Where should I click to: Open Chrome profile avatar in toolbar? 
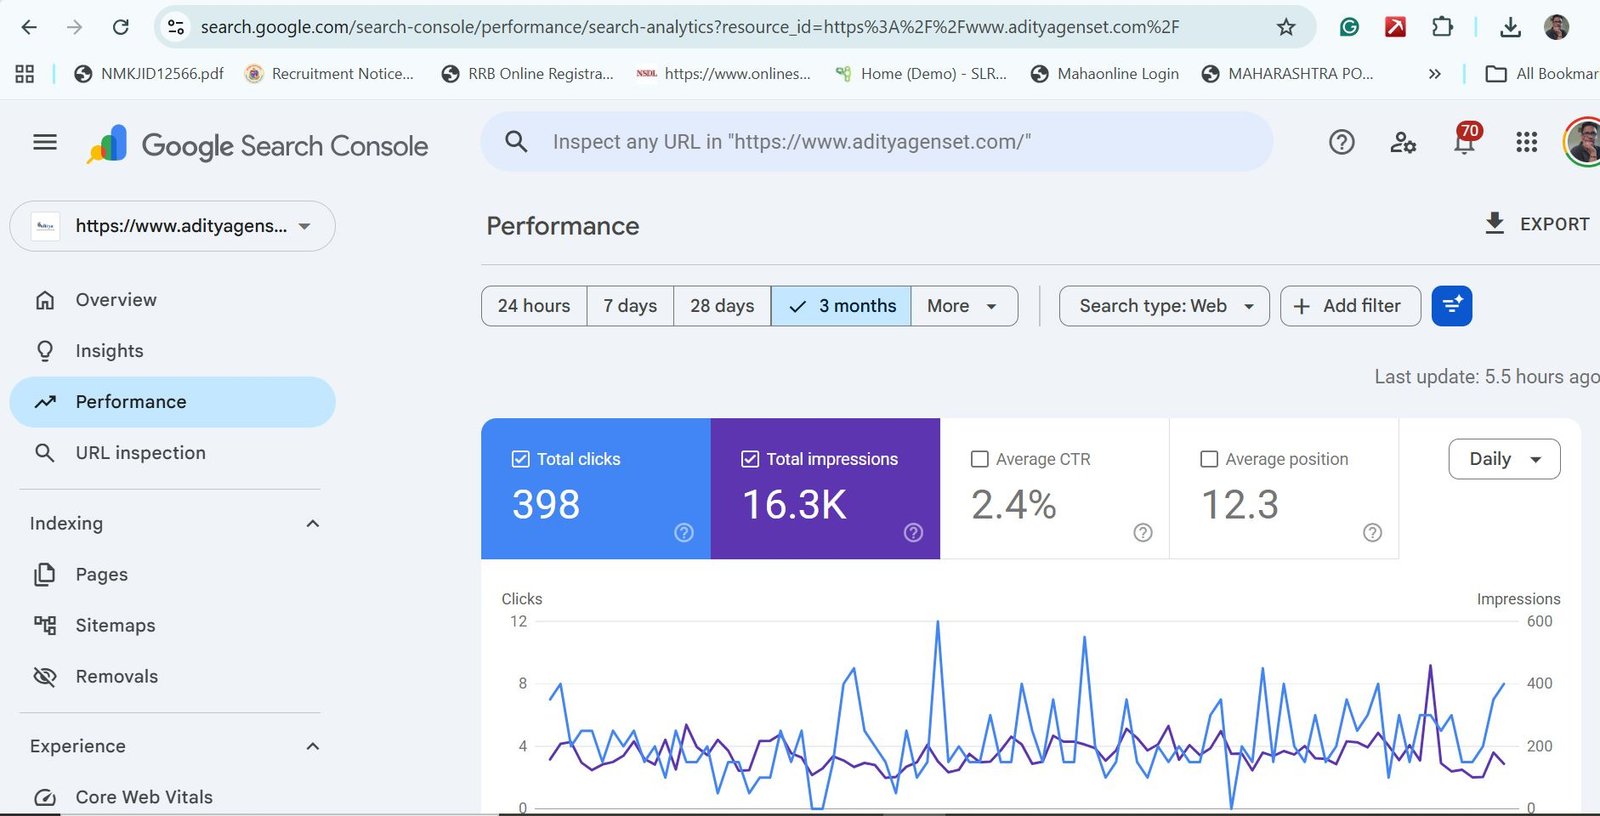tap(1556, 27)
